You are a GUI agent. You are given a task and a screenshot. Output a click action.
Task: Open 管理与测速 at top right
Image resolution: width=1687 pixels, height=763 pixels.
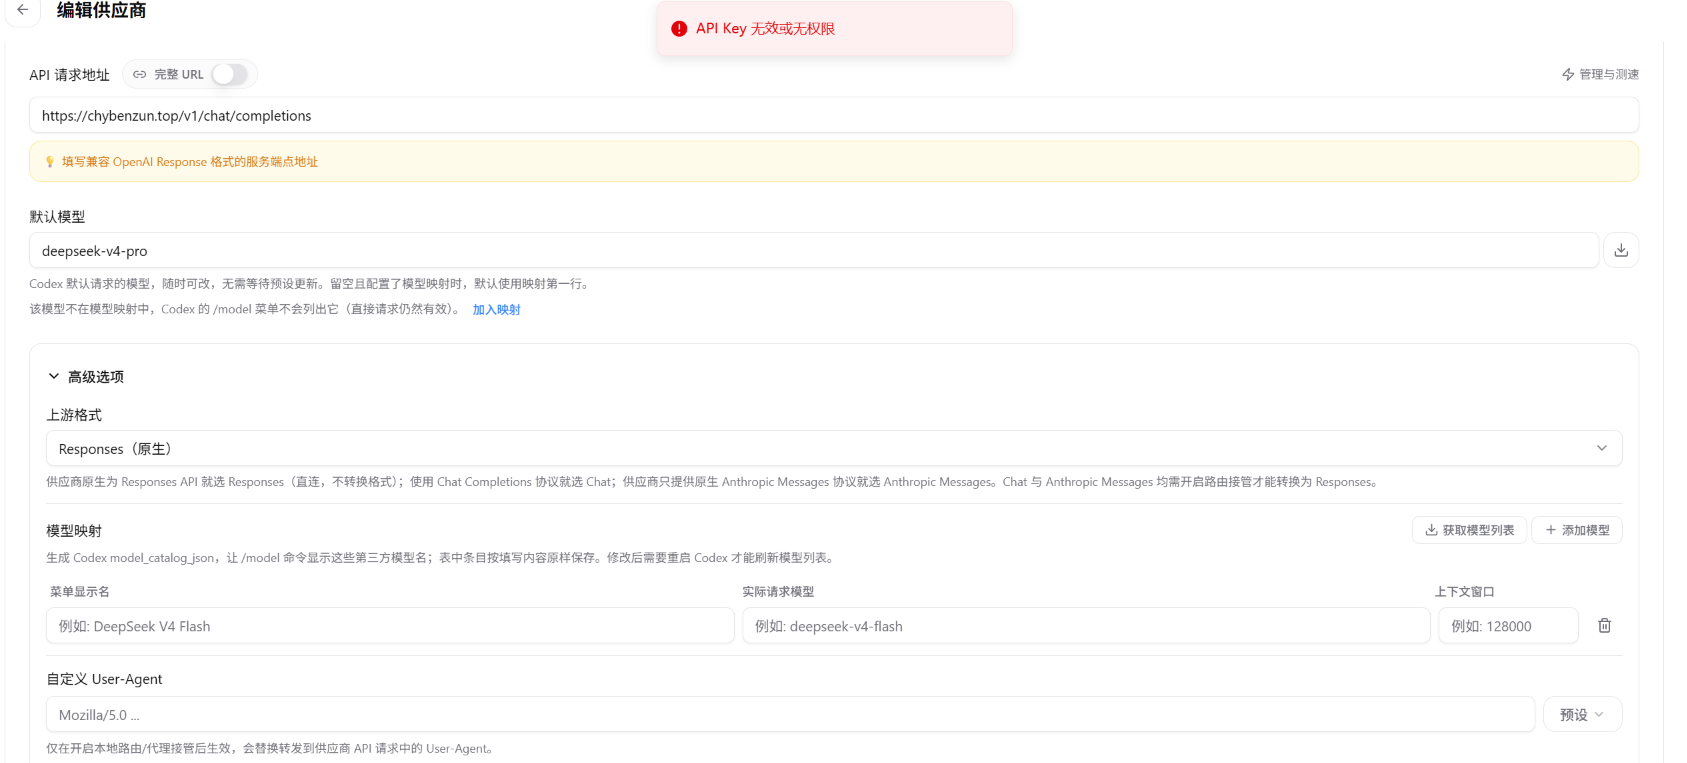pos(1600,75)
